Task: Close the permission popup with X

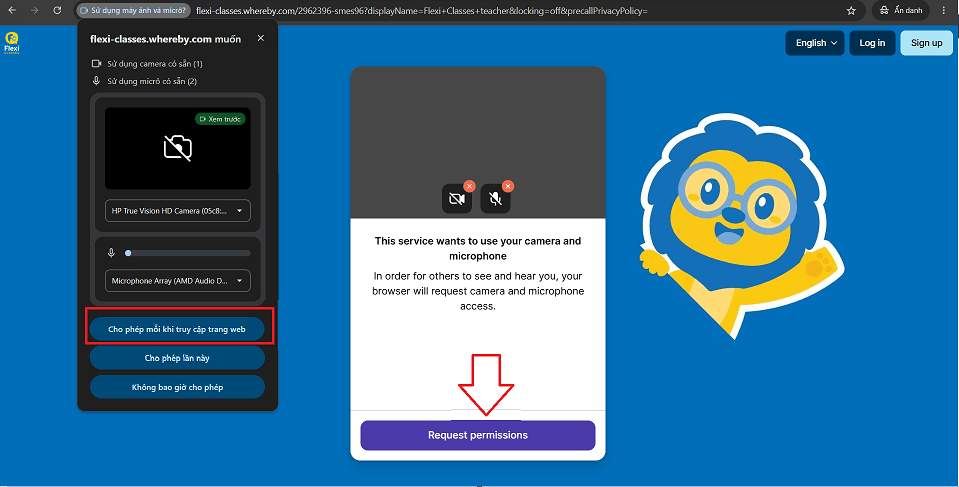Action: [x=261, y=38]
